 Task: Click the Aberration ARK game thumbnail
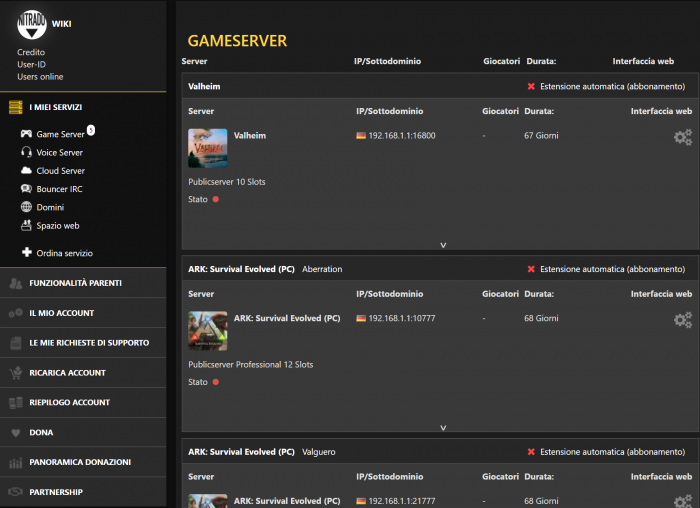tap(208, 331)
